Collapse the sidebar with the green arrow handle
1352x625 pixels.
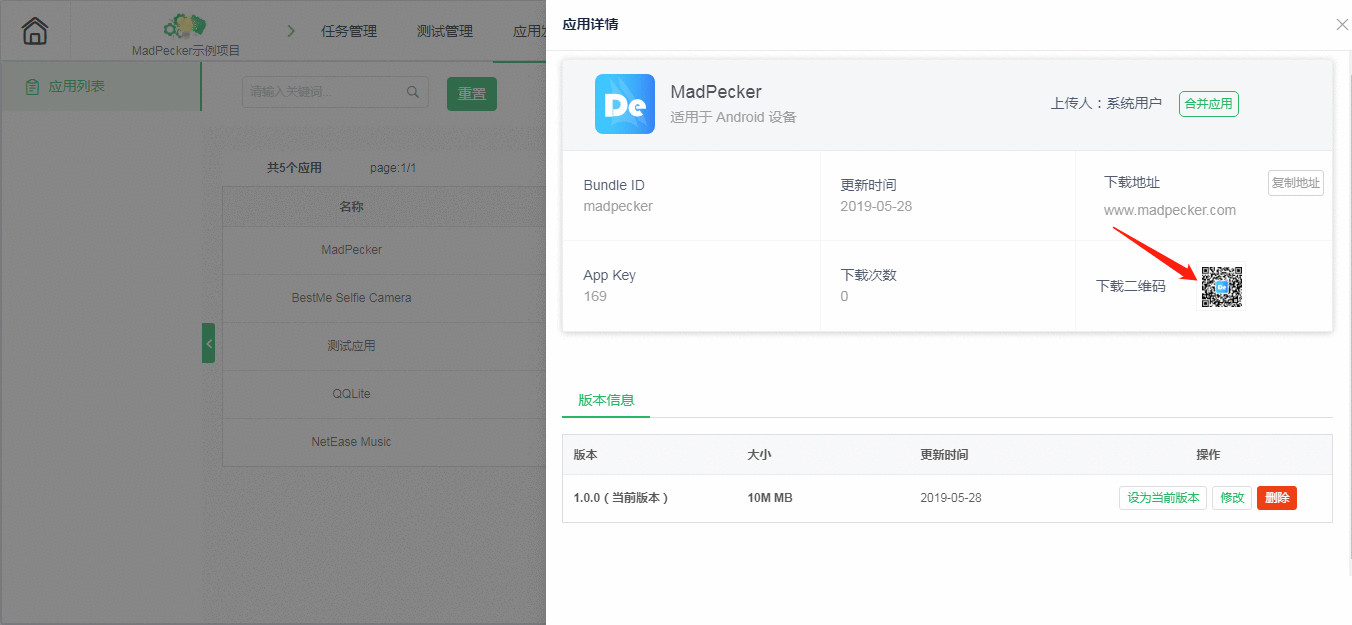tap(208, 343)
